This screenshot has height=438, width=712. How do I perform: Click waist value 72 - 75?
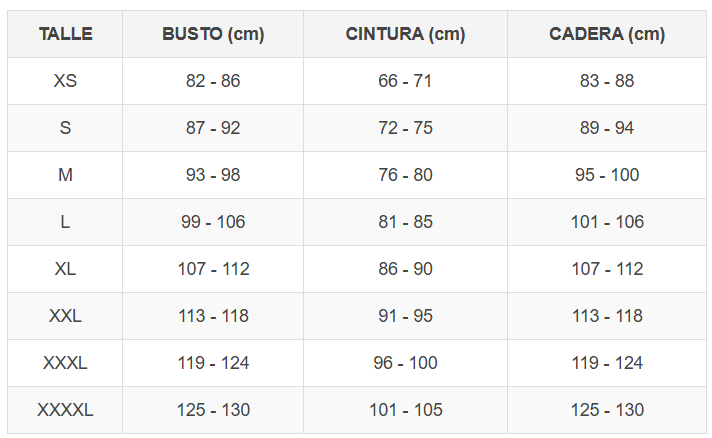click(405, 128)
